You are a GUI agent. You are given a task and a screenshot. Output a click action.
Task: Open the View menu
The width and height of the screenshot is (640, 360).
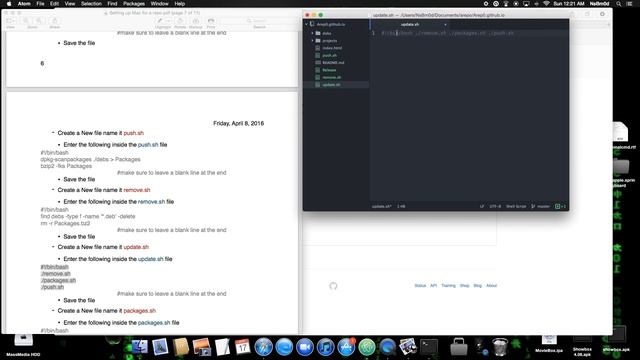pos(70,4)
